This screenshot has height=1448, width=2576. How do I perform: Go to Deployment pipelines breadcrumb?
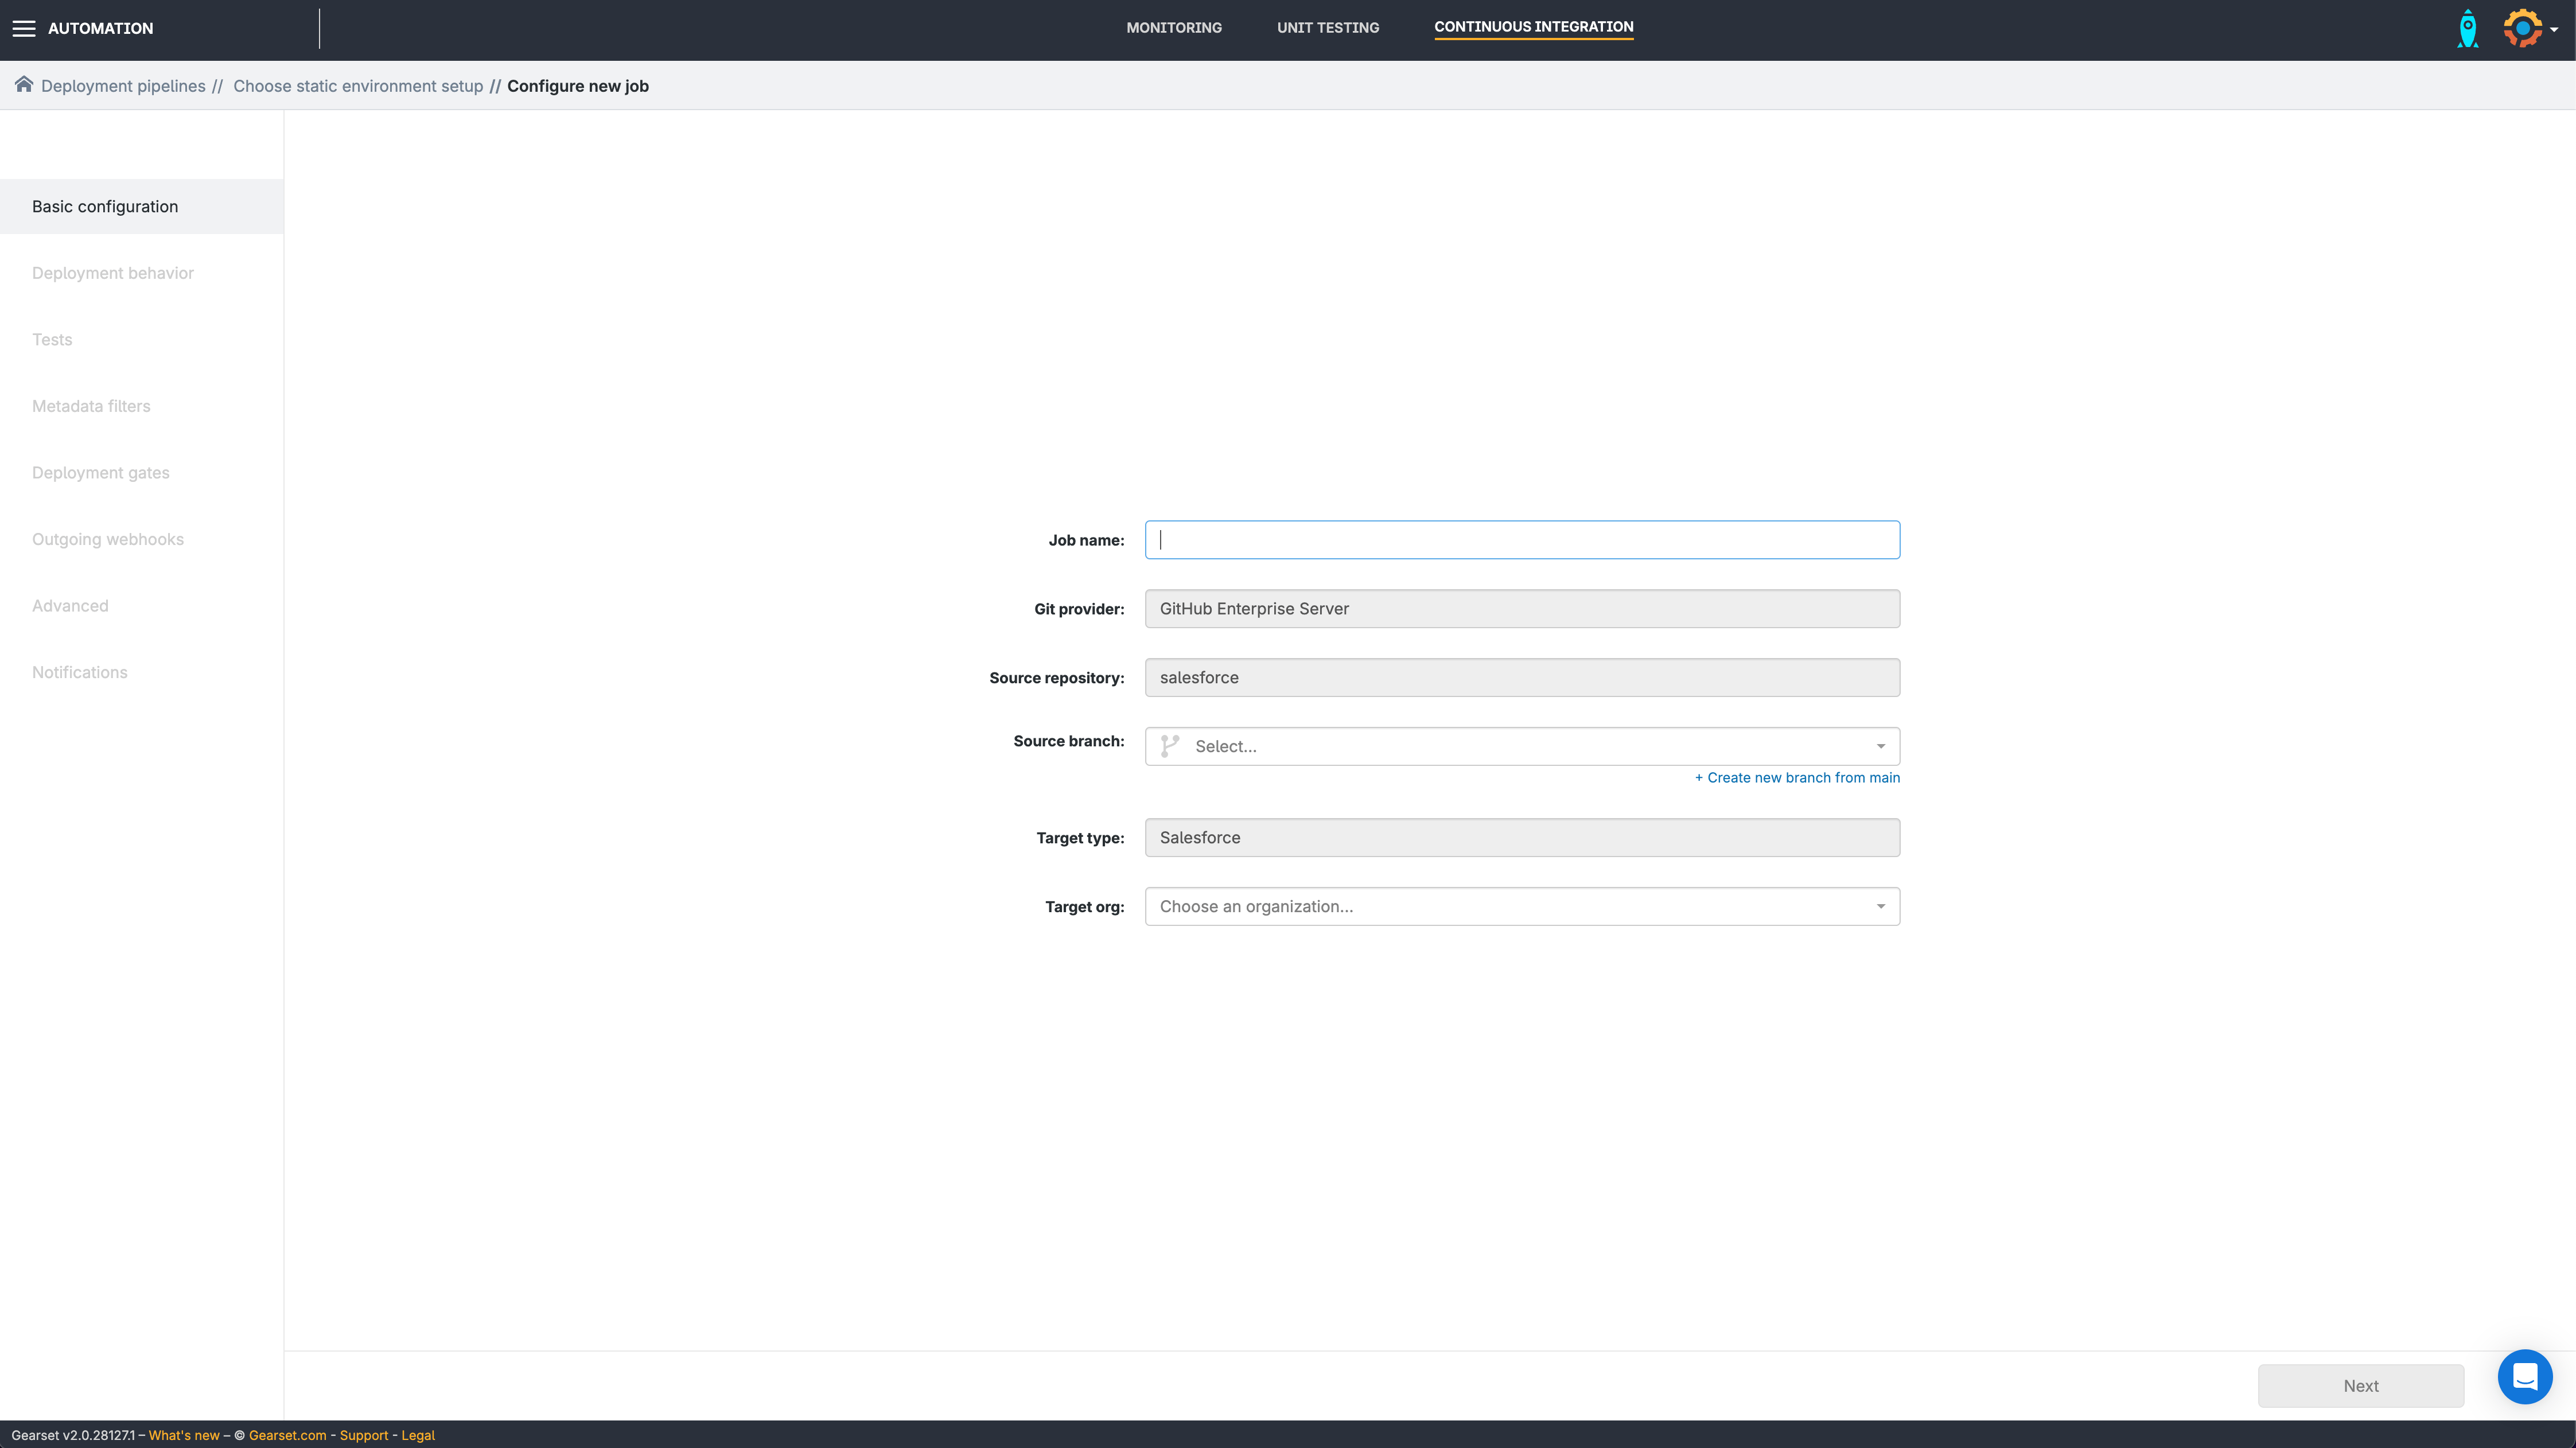coord(123,86)
